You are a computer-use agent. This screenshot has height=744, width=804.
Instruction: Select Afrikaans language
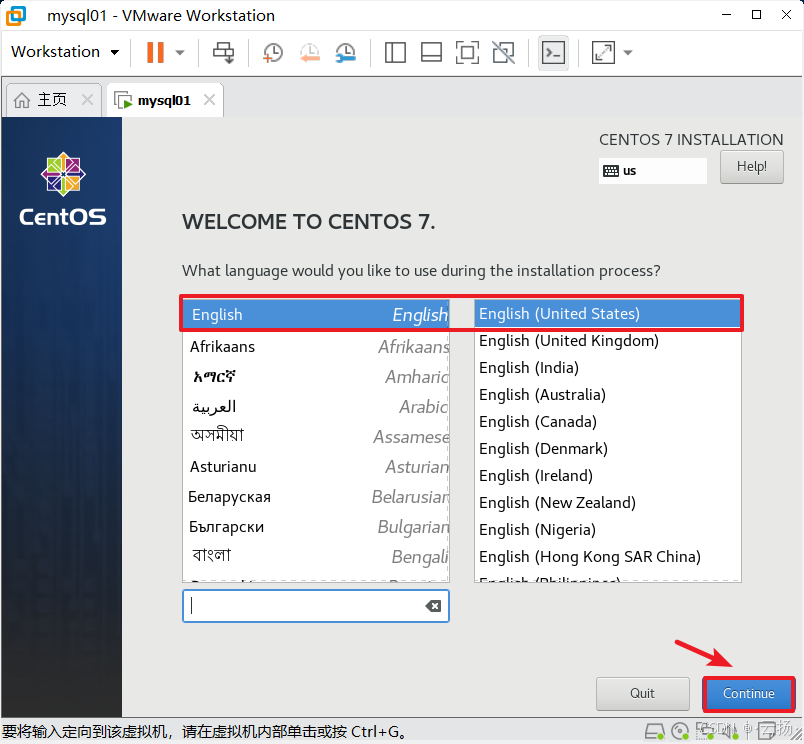click(316, 347)
